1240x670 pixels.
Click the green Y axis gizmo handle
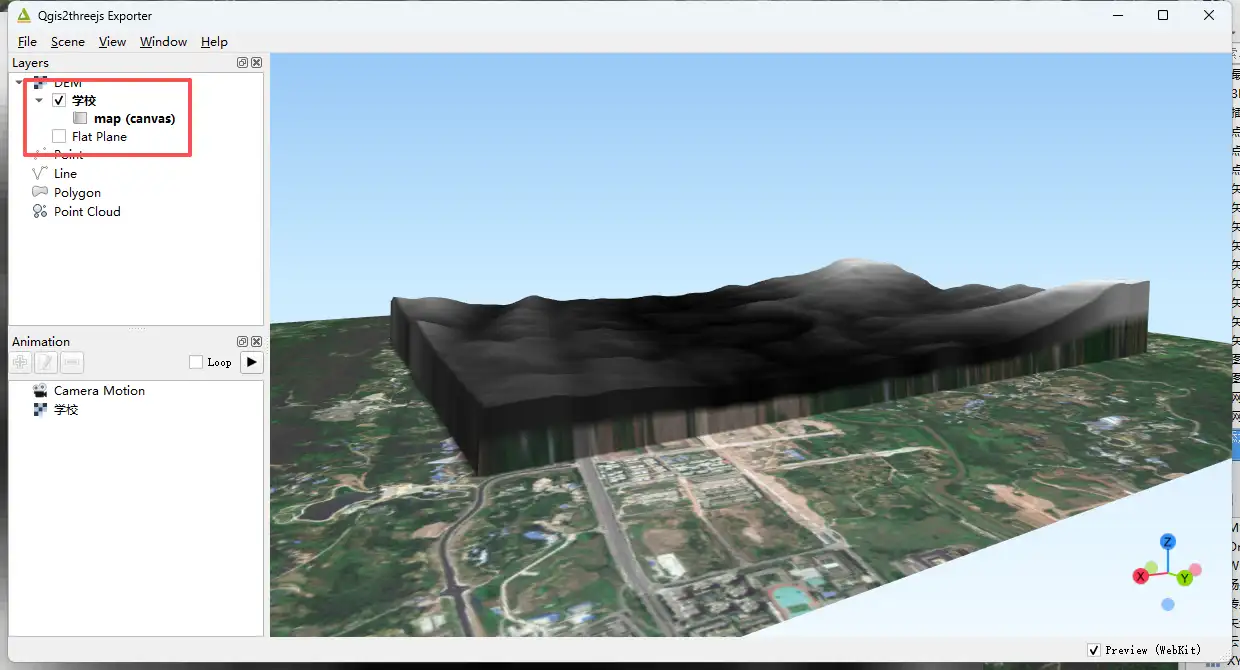coord(1184,578)
